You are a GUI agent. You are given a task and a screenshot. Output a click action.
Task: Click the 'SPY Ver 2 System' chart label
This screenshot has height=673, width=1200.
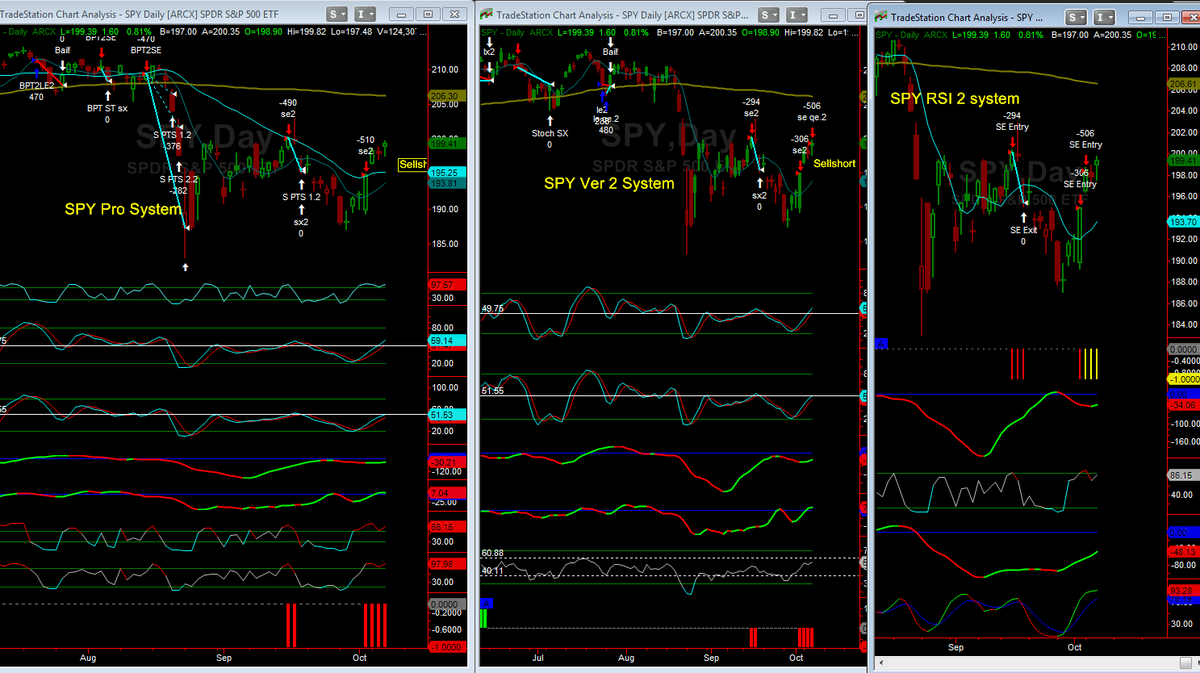click(610, 183)
